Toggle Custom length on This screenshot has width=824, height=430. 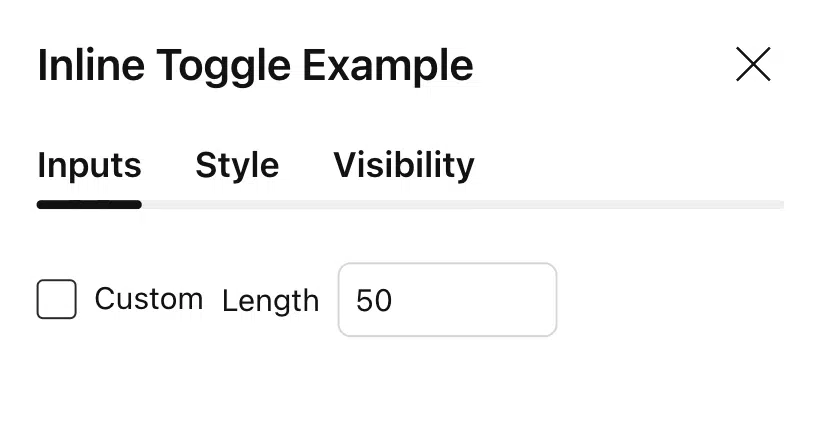57,299
